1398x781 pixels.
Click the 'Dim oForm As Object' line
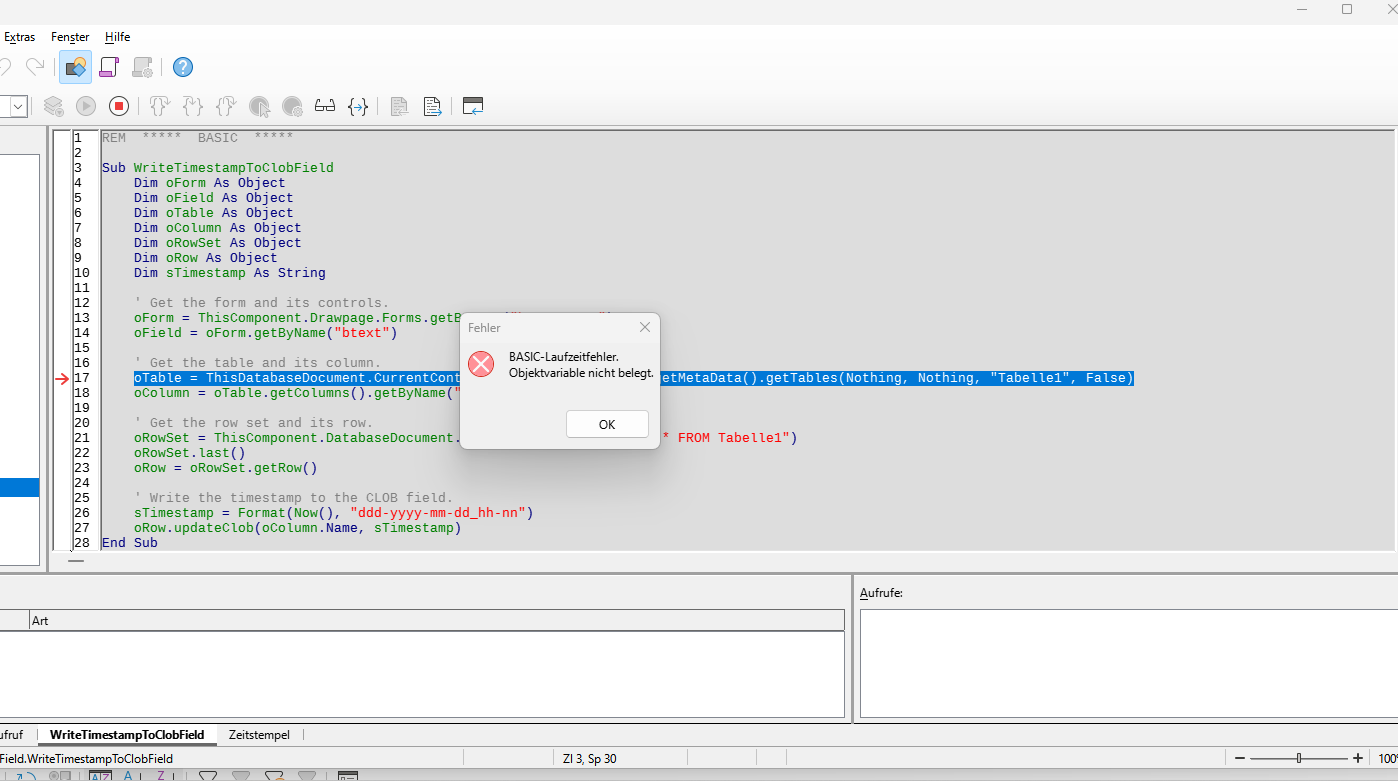pyautogui.click(x=210, y=183)
